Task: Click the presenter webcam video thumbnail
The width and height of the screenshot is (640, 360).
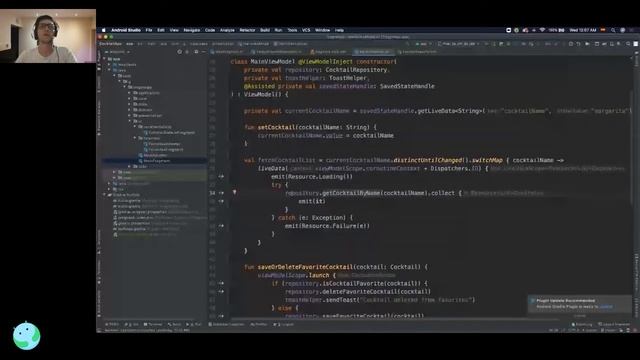Action: pos(48,36)
